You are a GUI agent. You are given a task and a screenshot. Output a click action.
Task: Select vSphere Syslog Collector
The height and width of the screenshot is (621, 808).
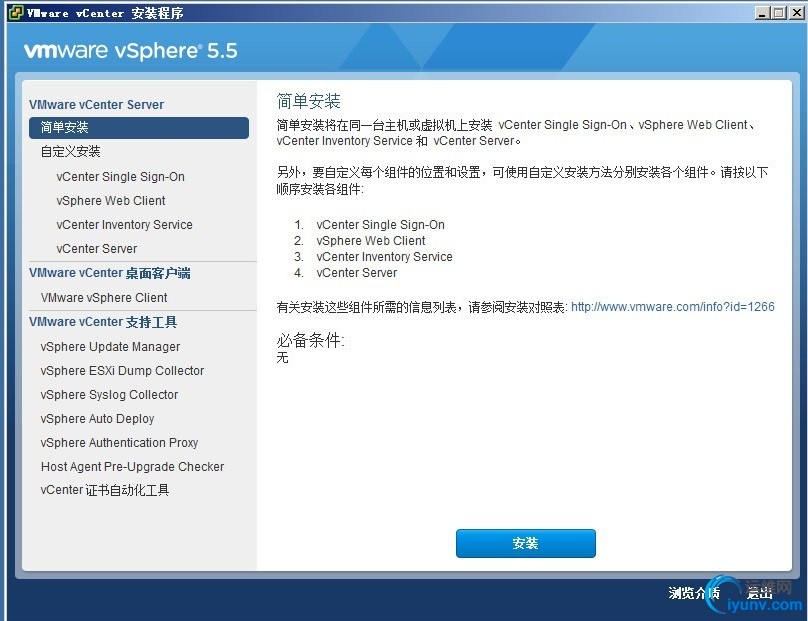[109, 395]
